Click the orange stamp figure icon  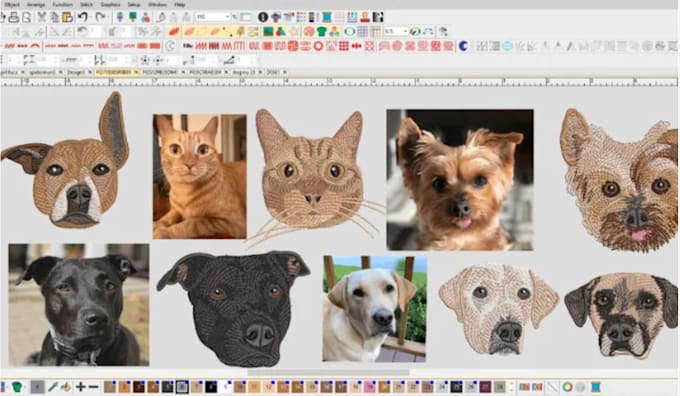point(365,17)
